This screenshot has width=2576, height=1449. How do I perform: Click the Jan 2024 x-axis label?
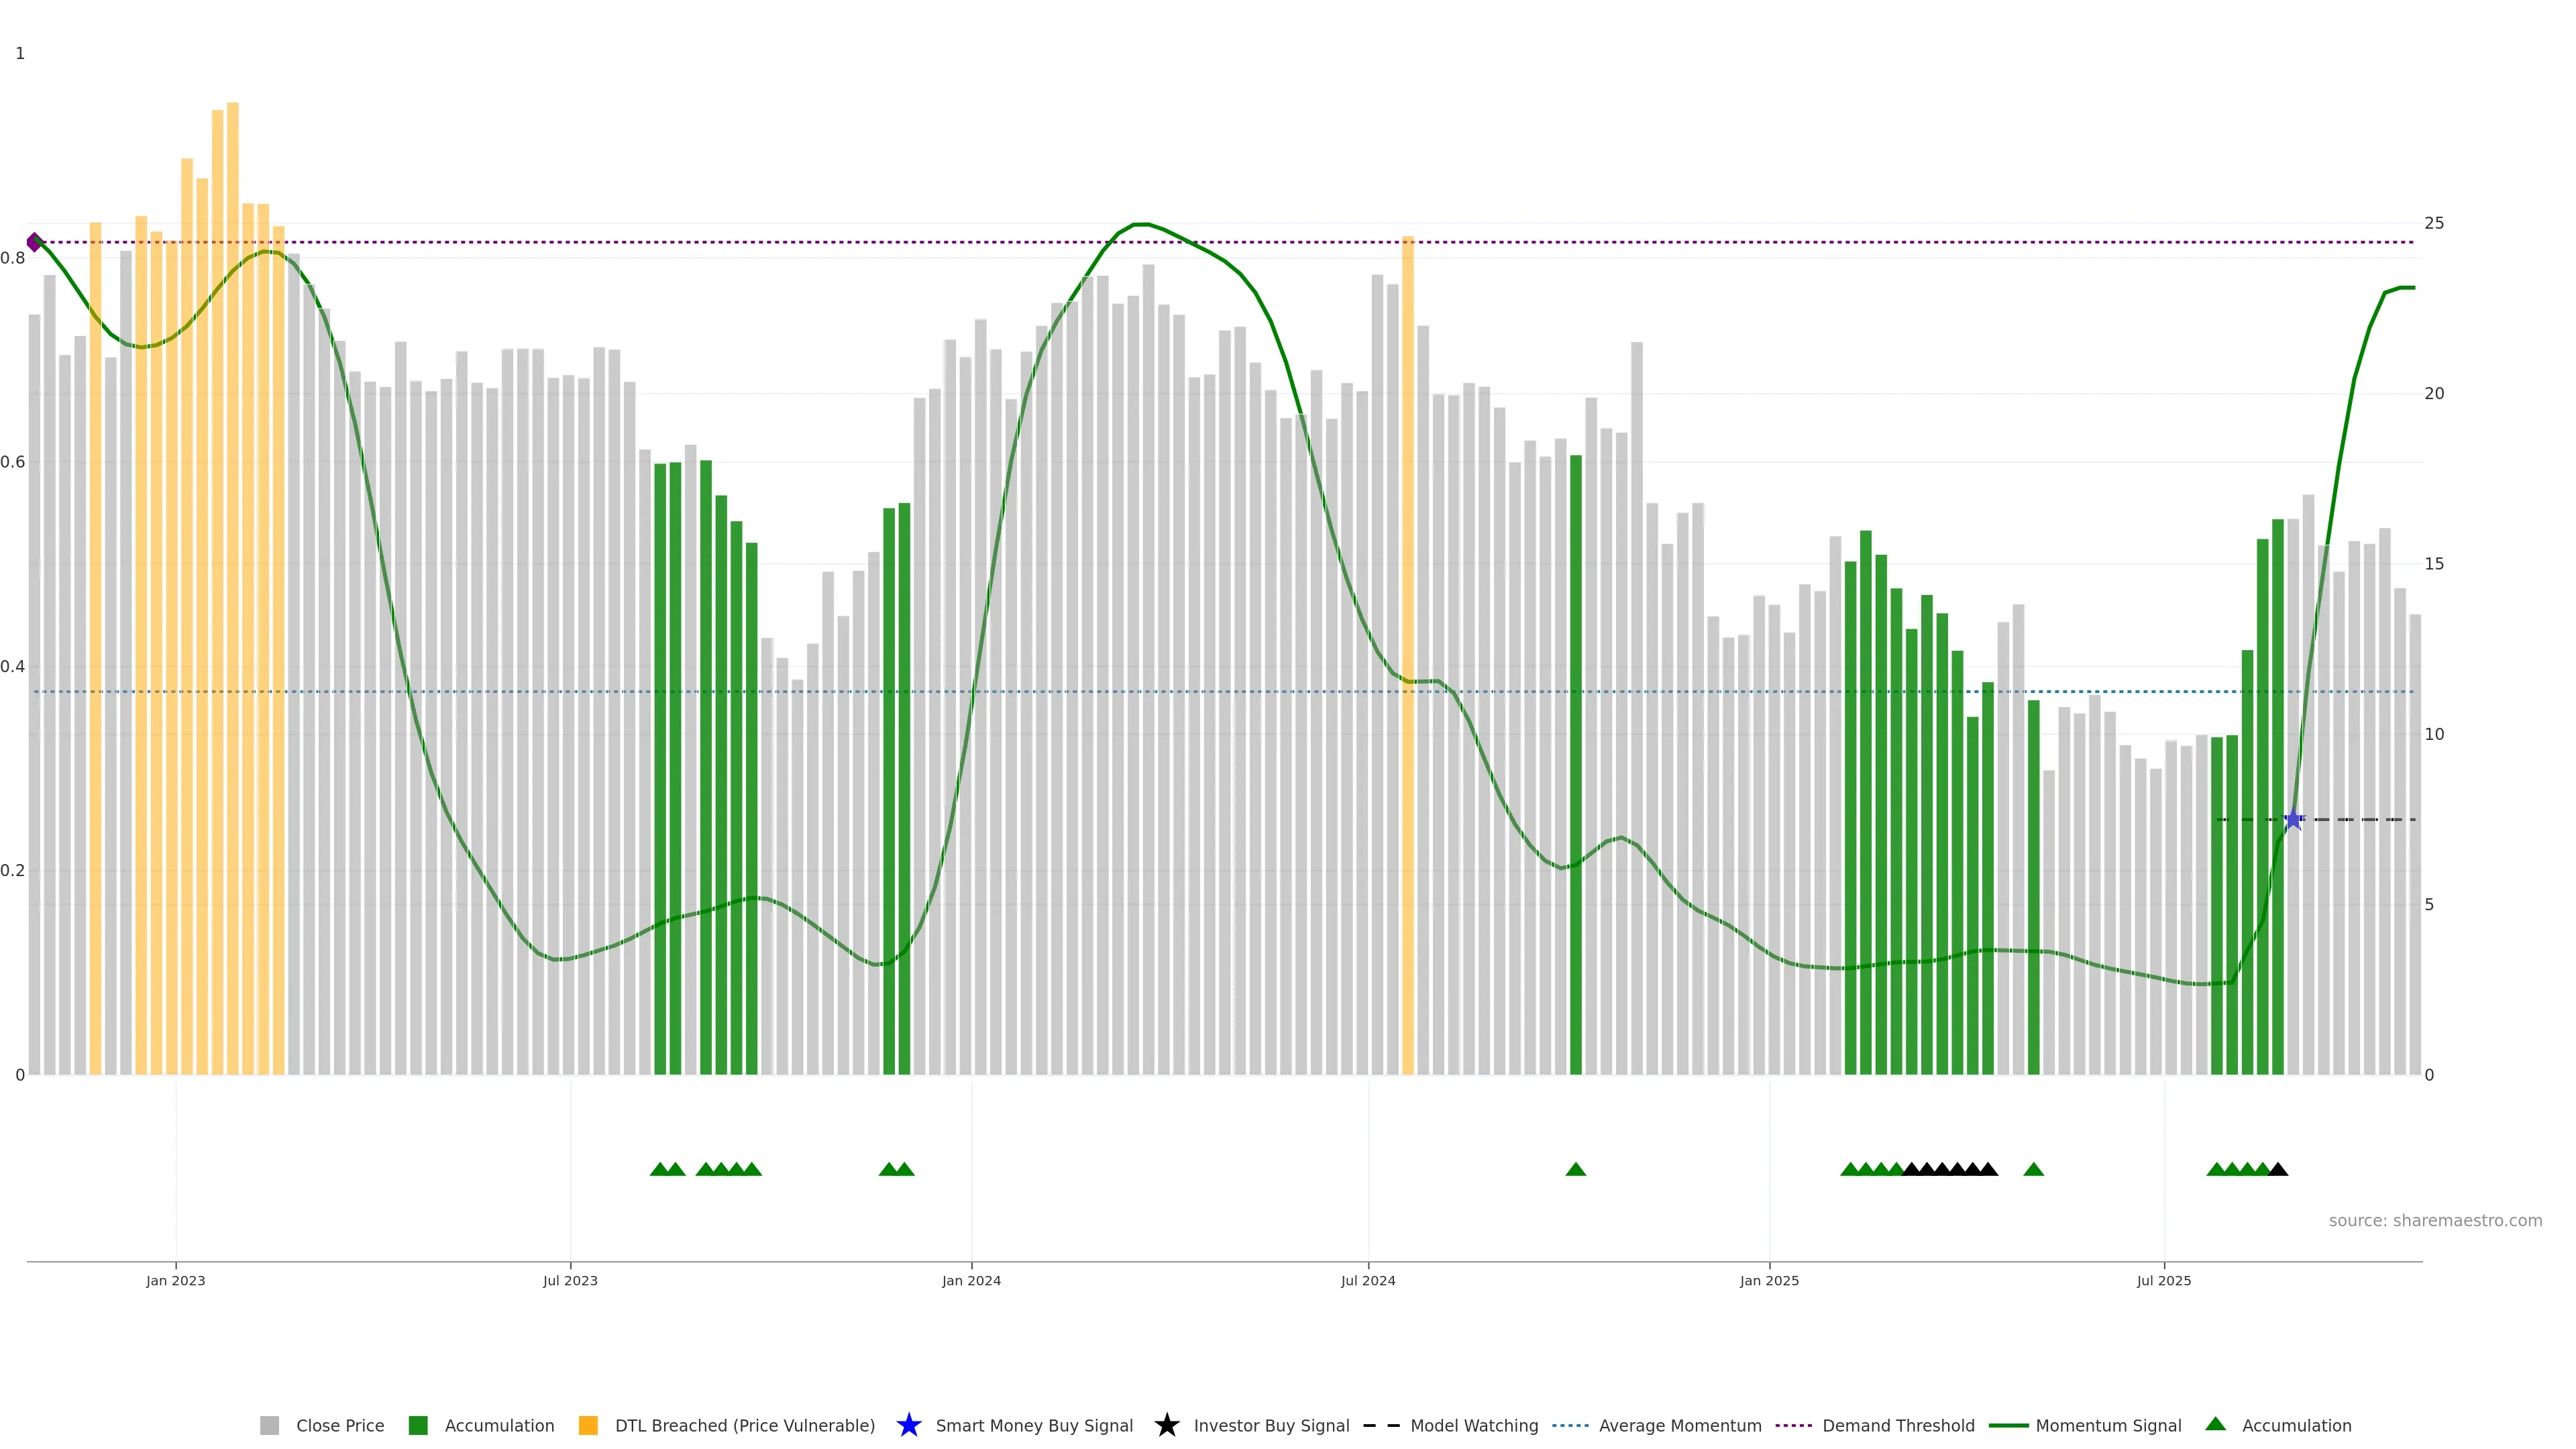(970, 1280)
